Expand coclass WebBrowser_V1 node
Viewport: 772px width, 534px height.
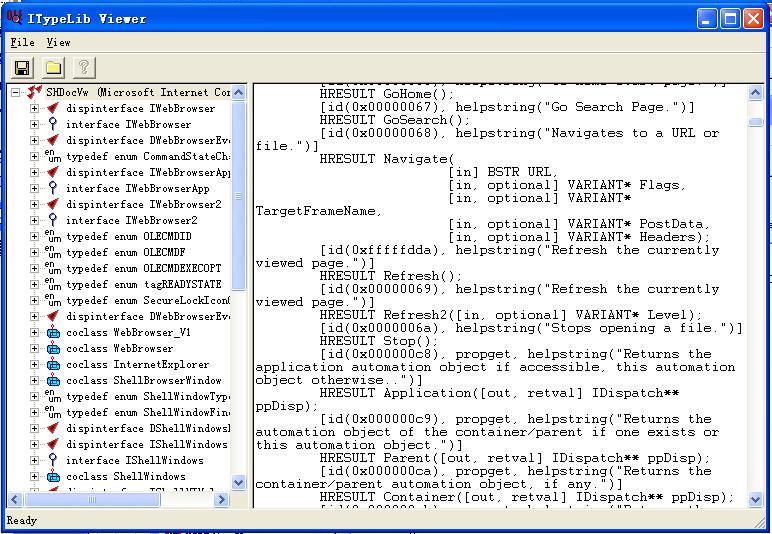(34, 332)
